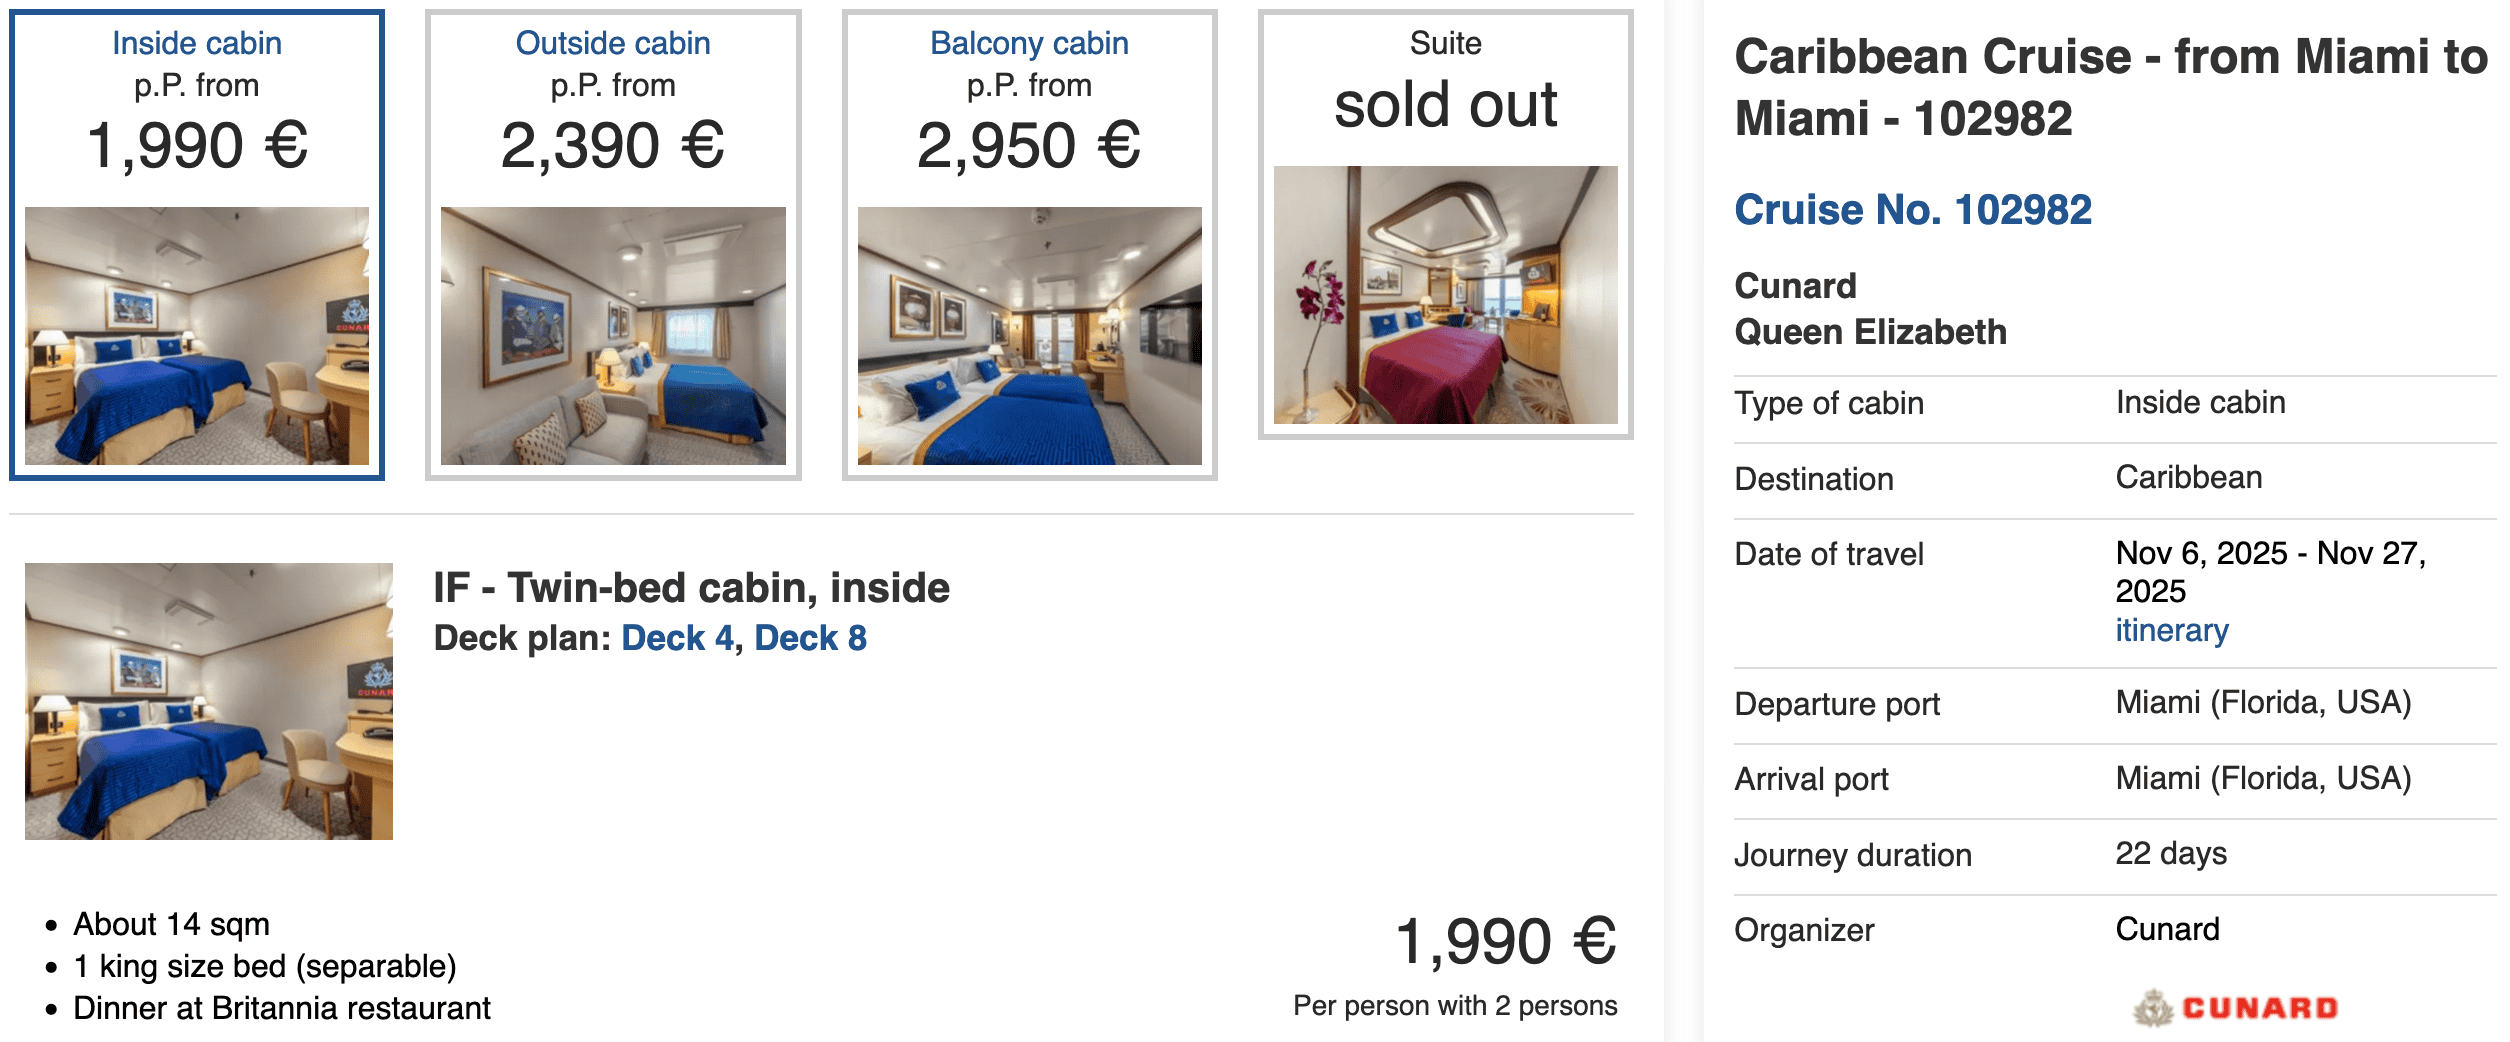The image size is (2510, 1042).
Task: Open the Suite room photo
Action: coord(1445,295)
